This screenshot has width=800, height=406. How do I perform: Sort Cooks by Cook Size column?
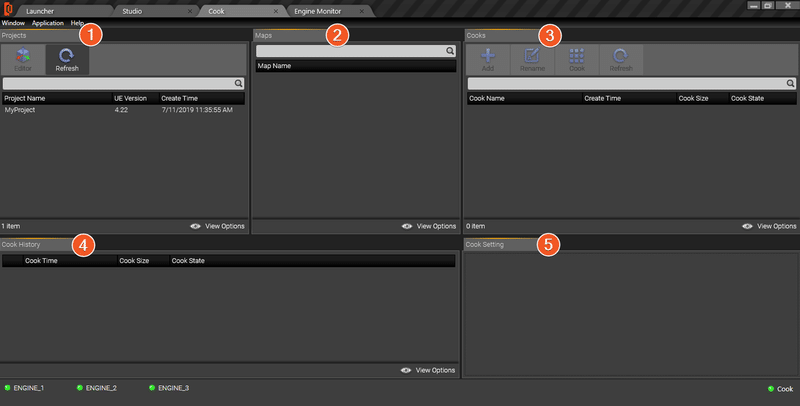[x=703, y=98]
